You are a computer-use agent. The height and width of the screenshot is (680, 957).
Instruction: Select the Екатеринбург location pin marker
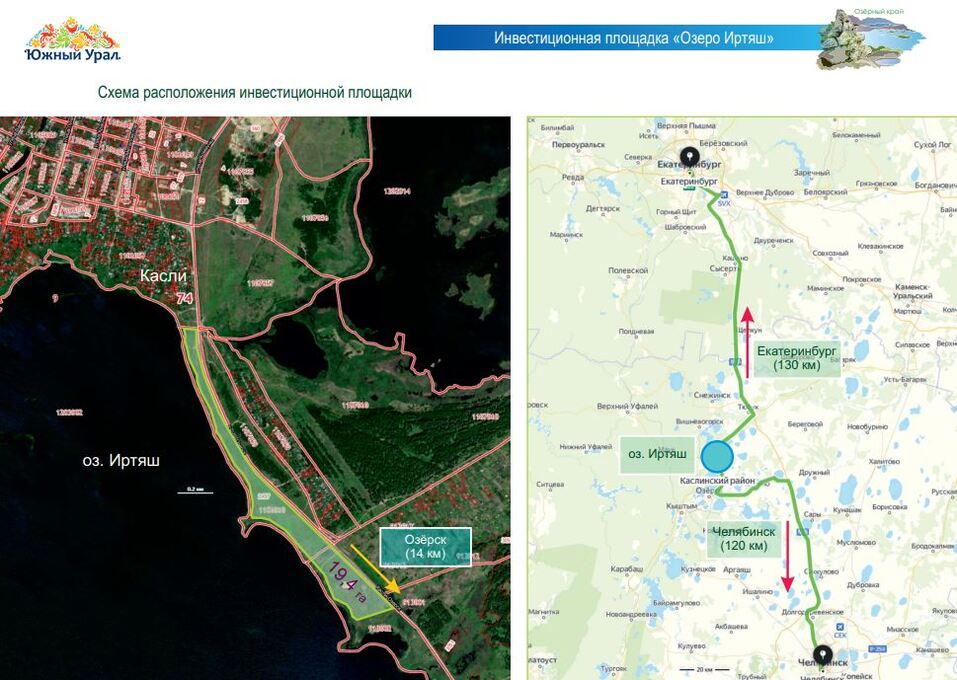(689, 156)
